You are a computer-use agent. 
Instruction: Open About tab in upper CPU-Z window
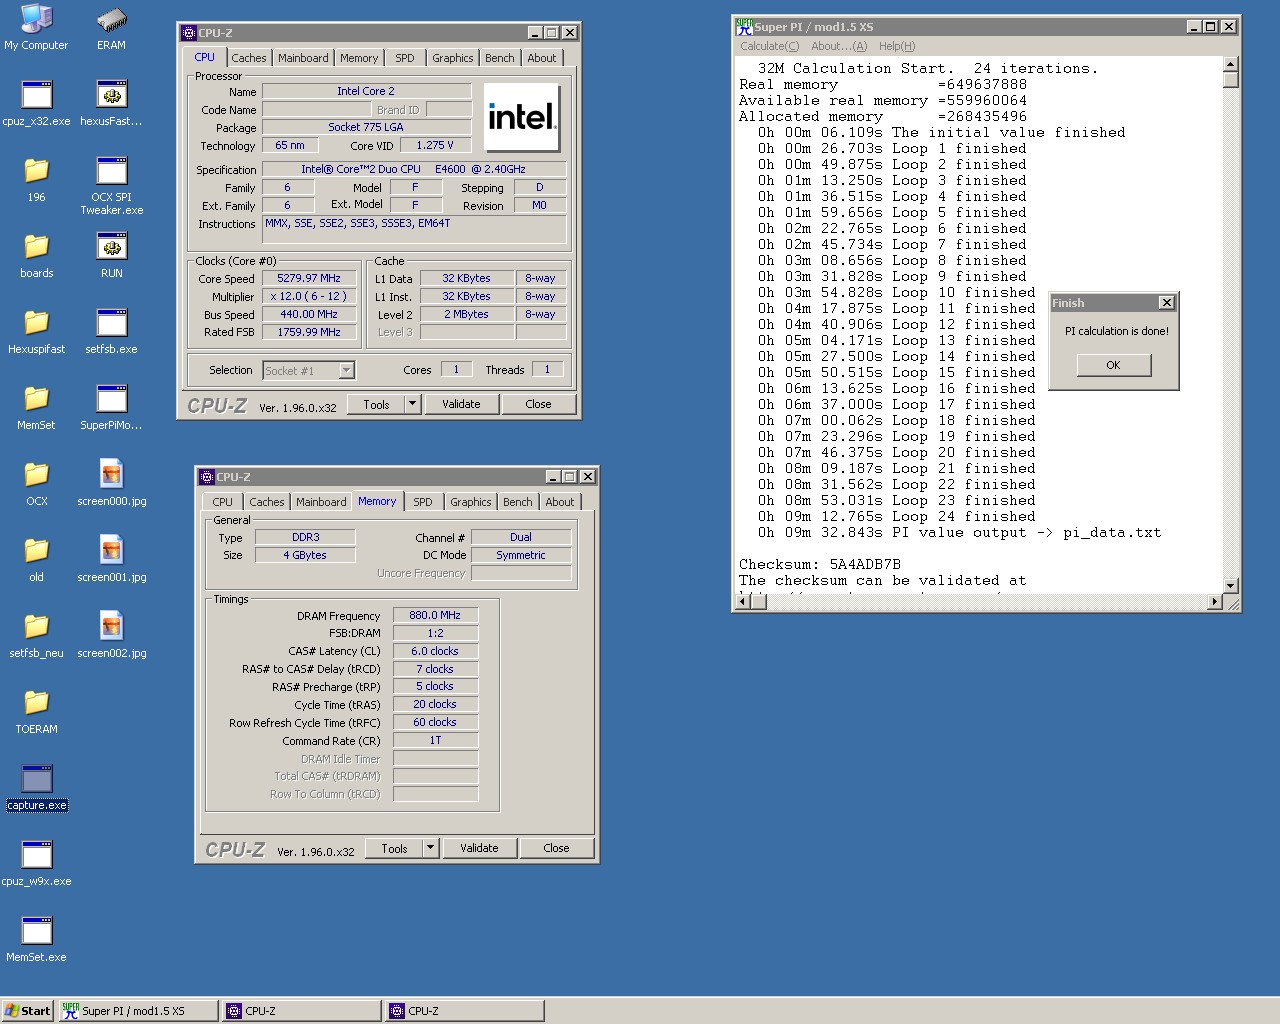coord(542,58)
